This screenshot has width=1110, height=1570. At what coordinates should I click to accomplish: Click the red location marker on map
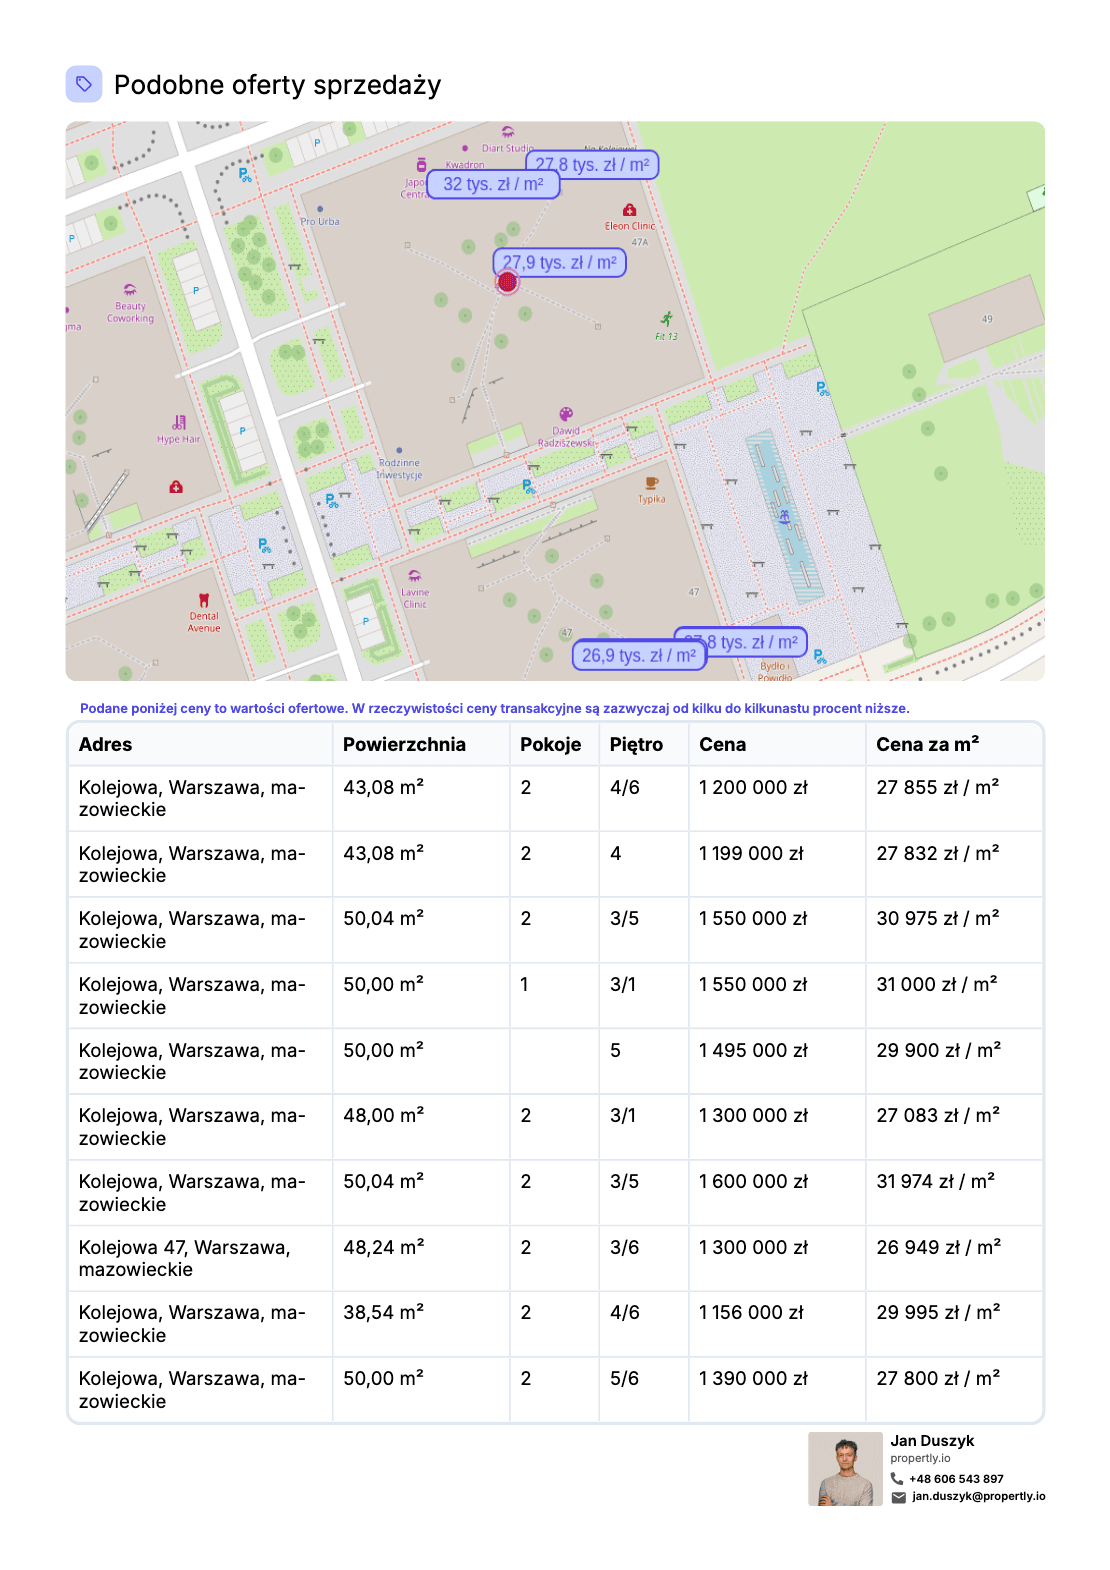click(507, 283)
